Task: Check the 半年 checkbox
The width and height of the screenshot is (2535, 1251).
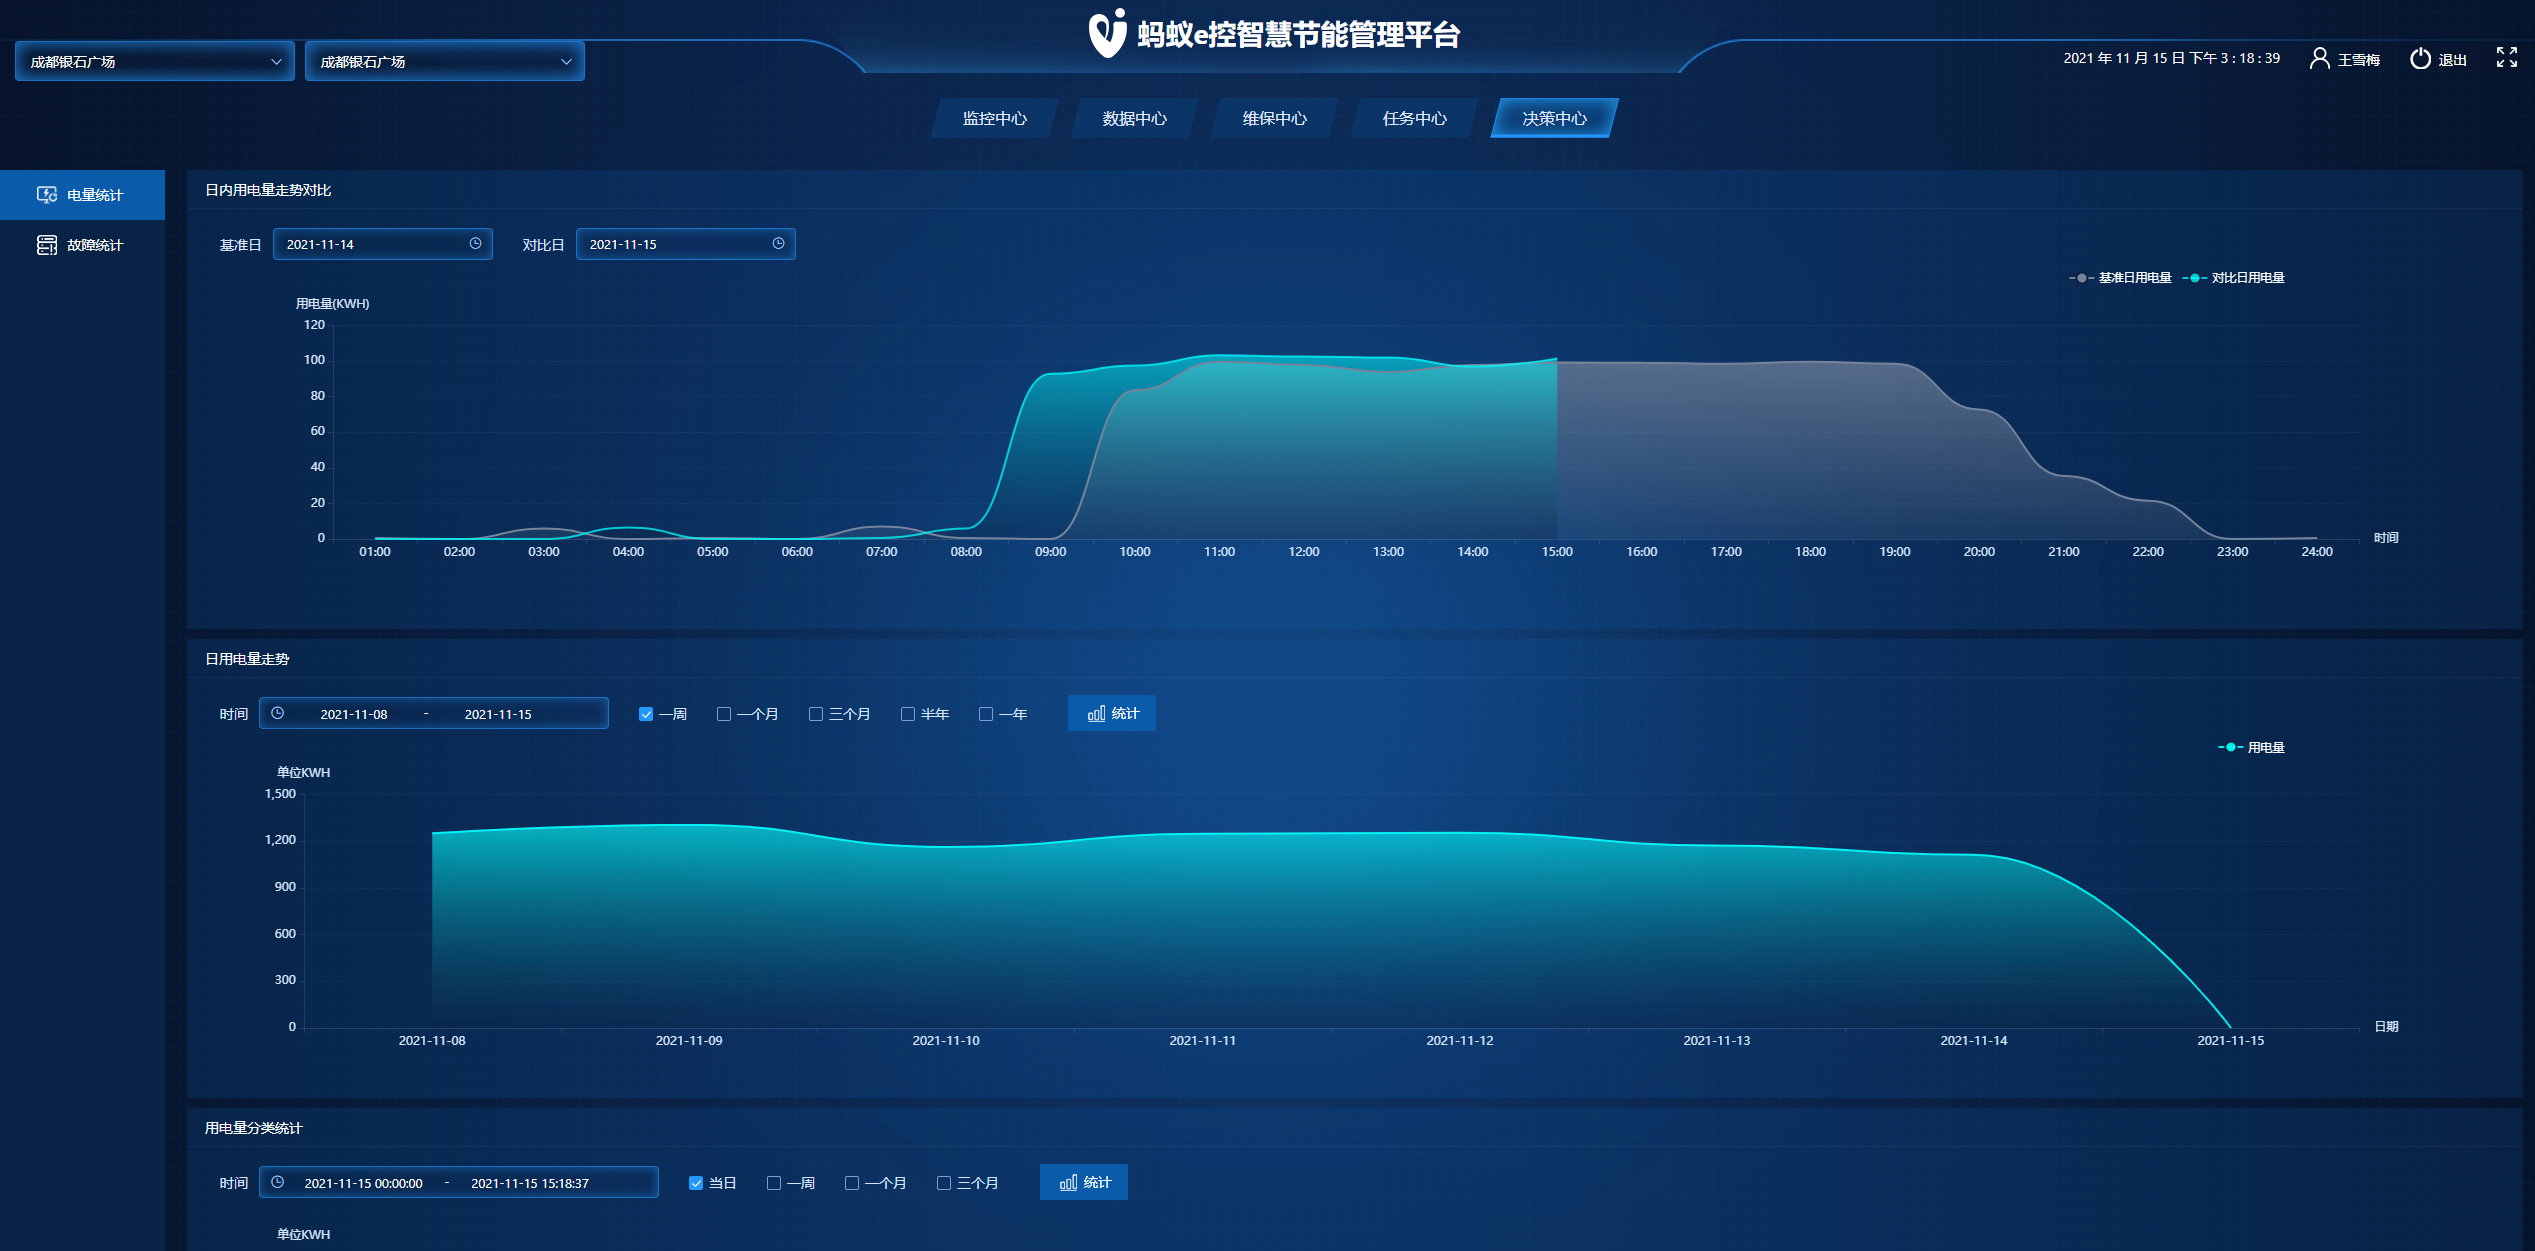Action: 908,714
